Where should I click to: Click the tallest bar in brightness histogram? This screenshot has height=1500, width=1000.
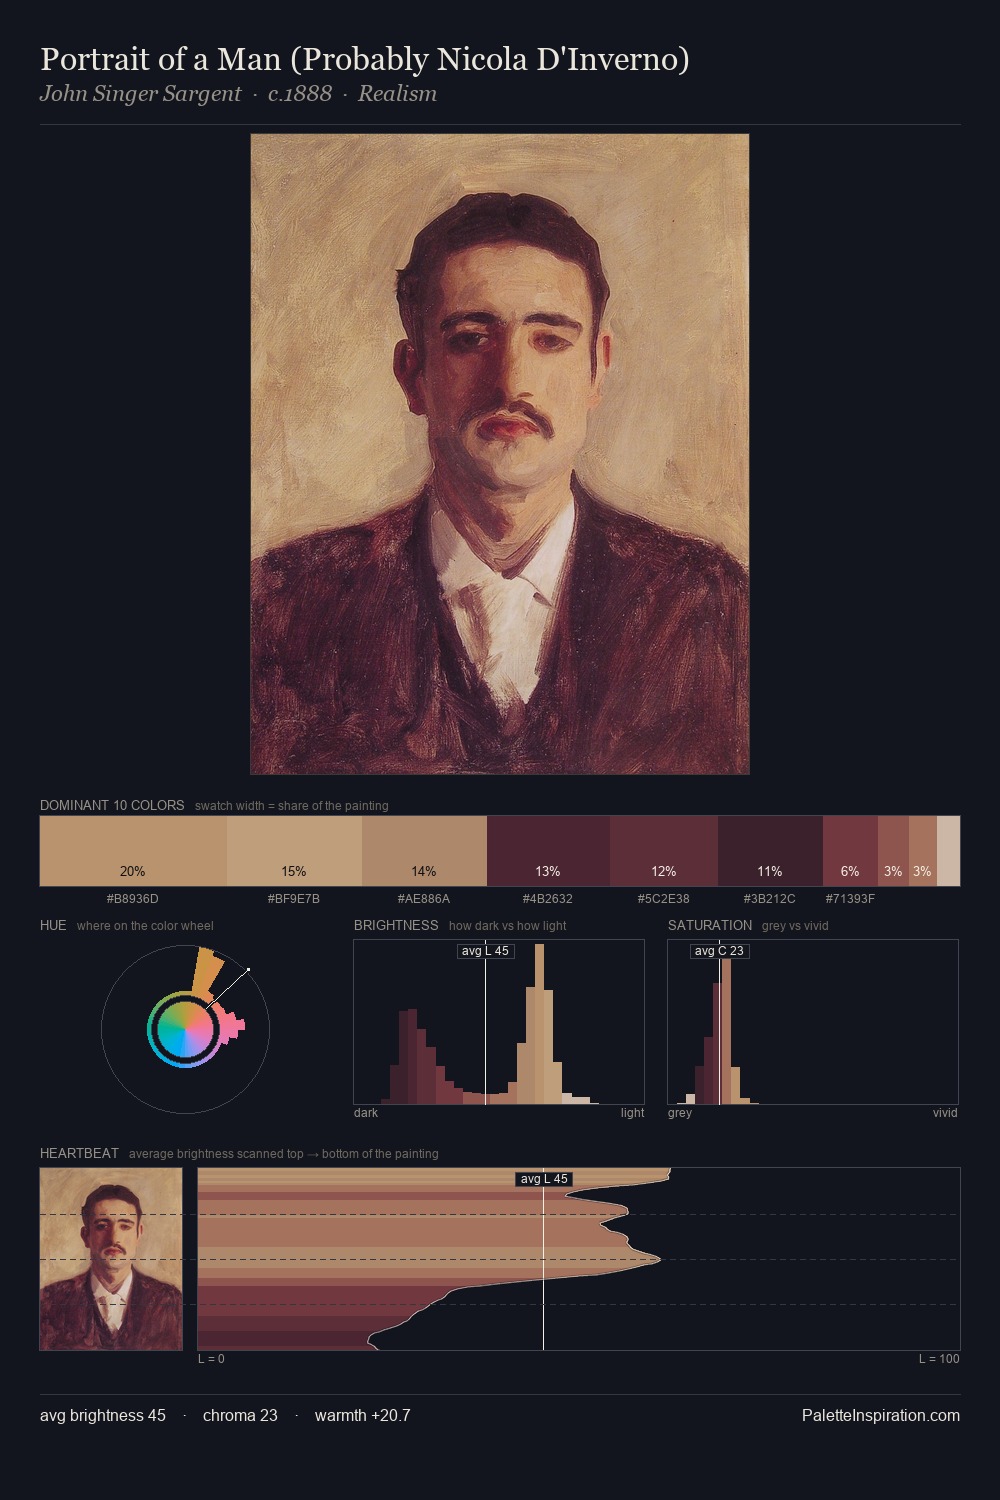(540, 1025)
